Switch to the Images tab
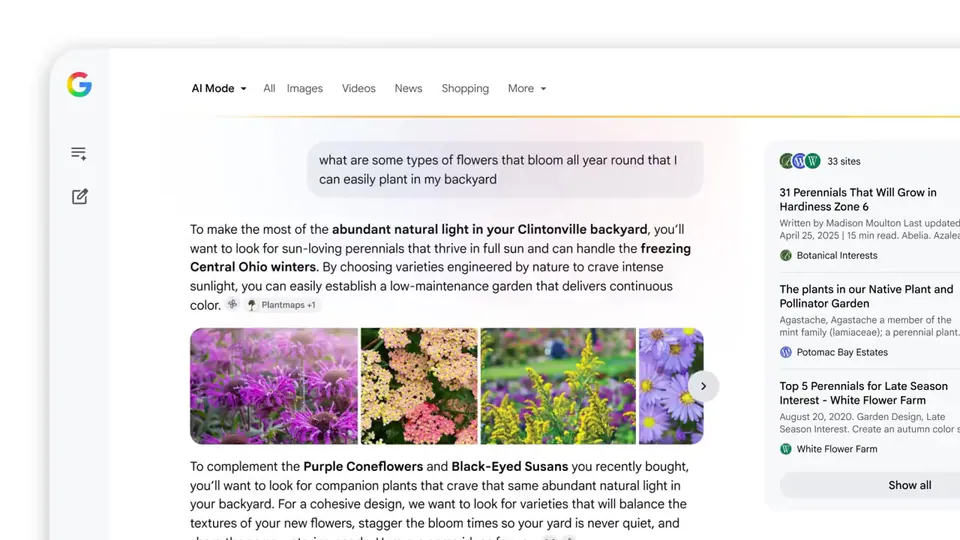The height and width of the screenshot is (540, 960). click(x=304, y=88)
